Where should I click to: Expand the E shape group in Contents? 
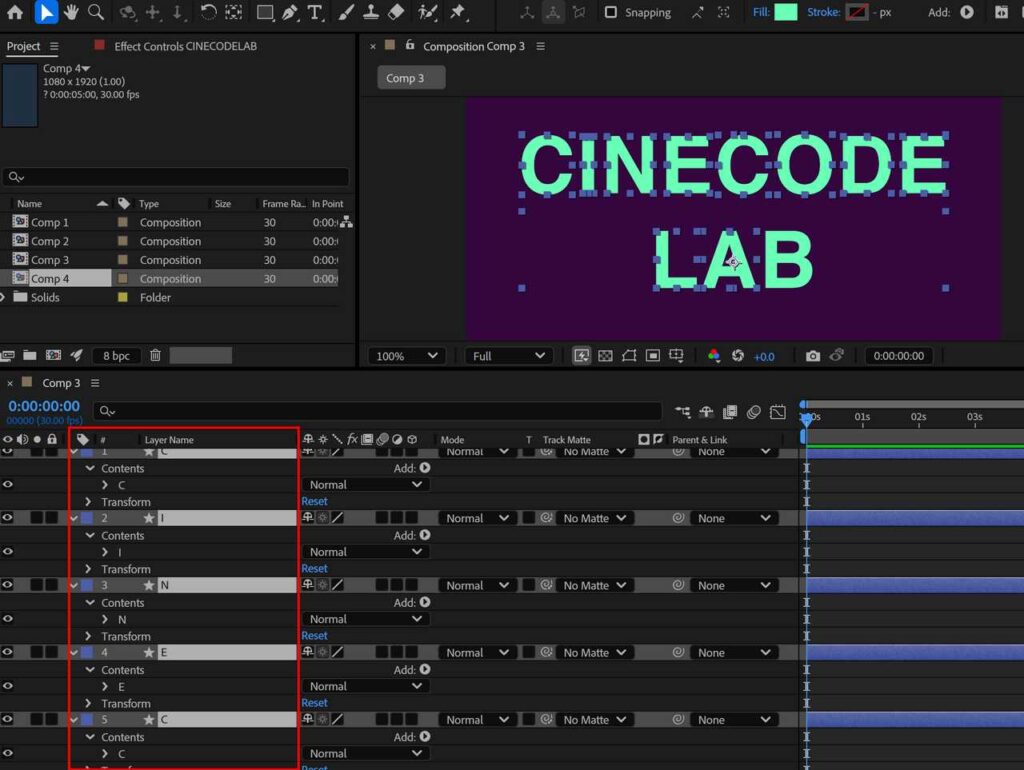104,686
